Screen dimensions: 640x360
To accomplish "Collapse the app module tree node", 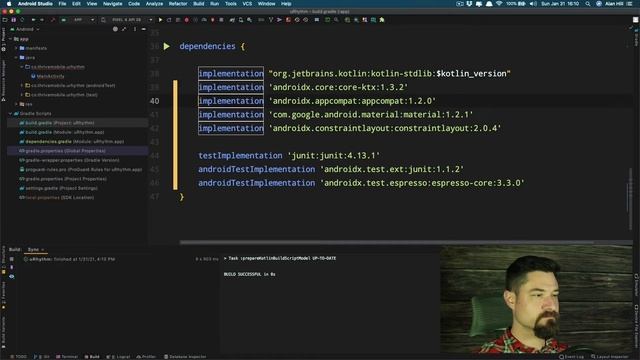I will tap(10, 39).
